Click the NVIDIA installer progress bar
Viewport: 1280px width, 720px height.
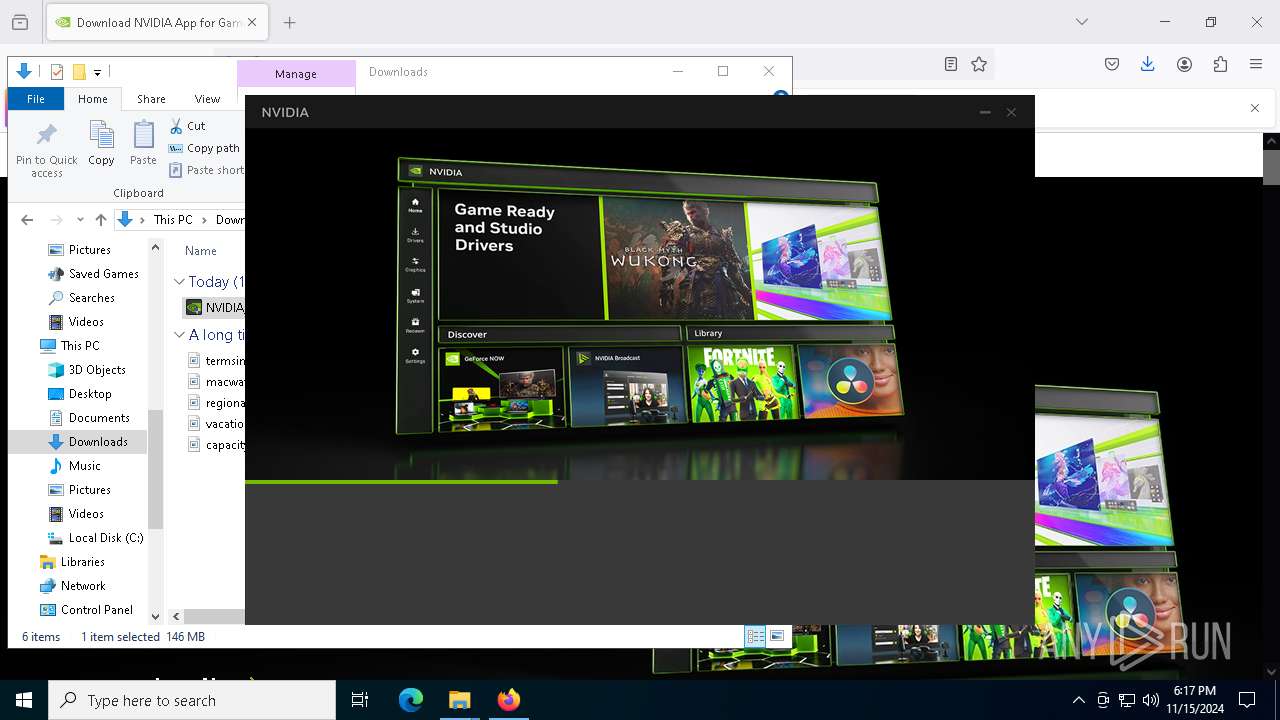coord(640,482)
